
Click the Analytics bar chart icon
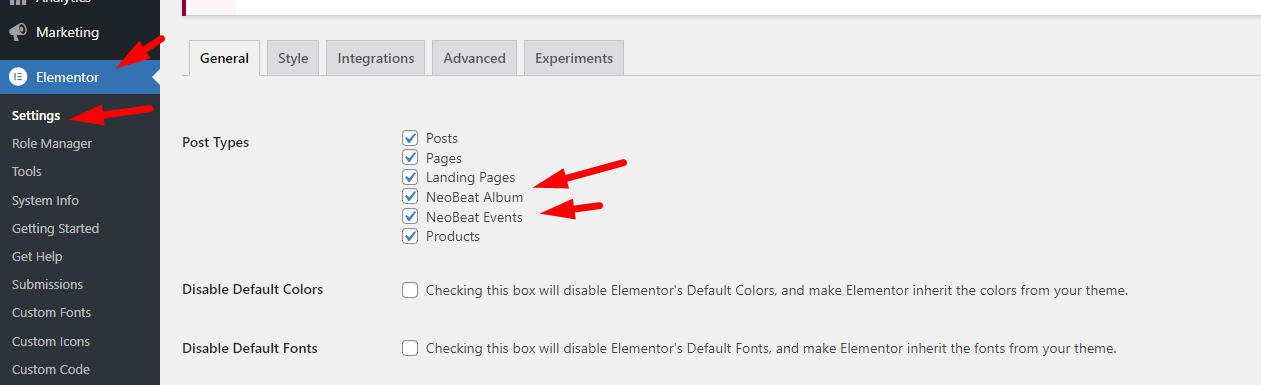pyautogui.click(x=18, y=3)
